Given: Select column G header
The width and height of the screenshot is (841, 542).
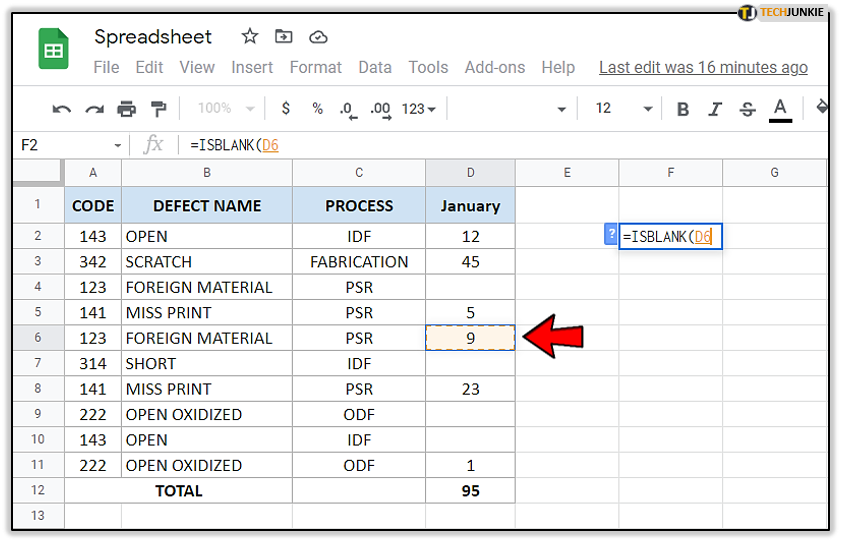Looking at the screenshot, I should click(x=774, y=173).
